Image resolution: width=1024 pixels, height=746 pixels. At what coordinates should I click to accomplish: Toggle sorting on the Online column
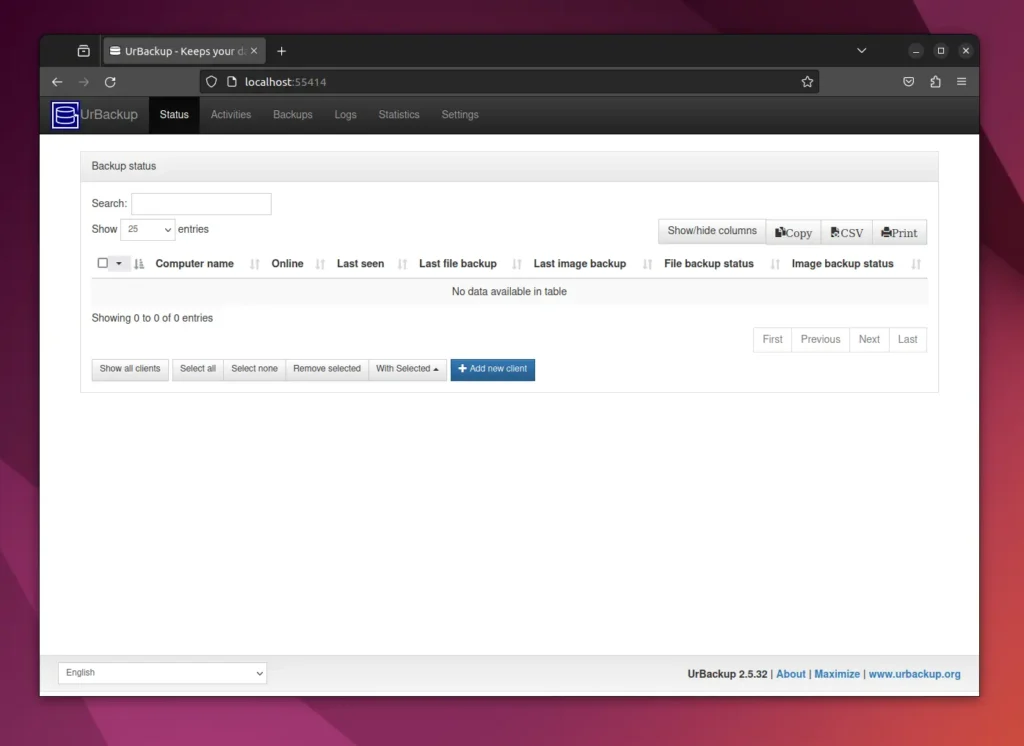(287, 263)
